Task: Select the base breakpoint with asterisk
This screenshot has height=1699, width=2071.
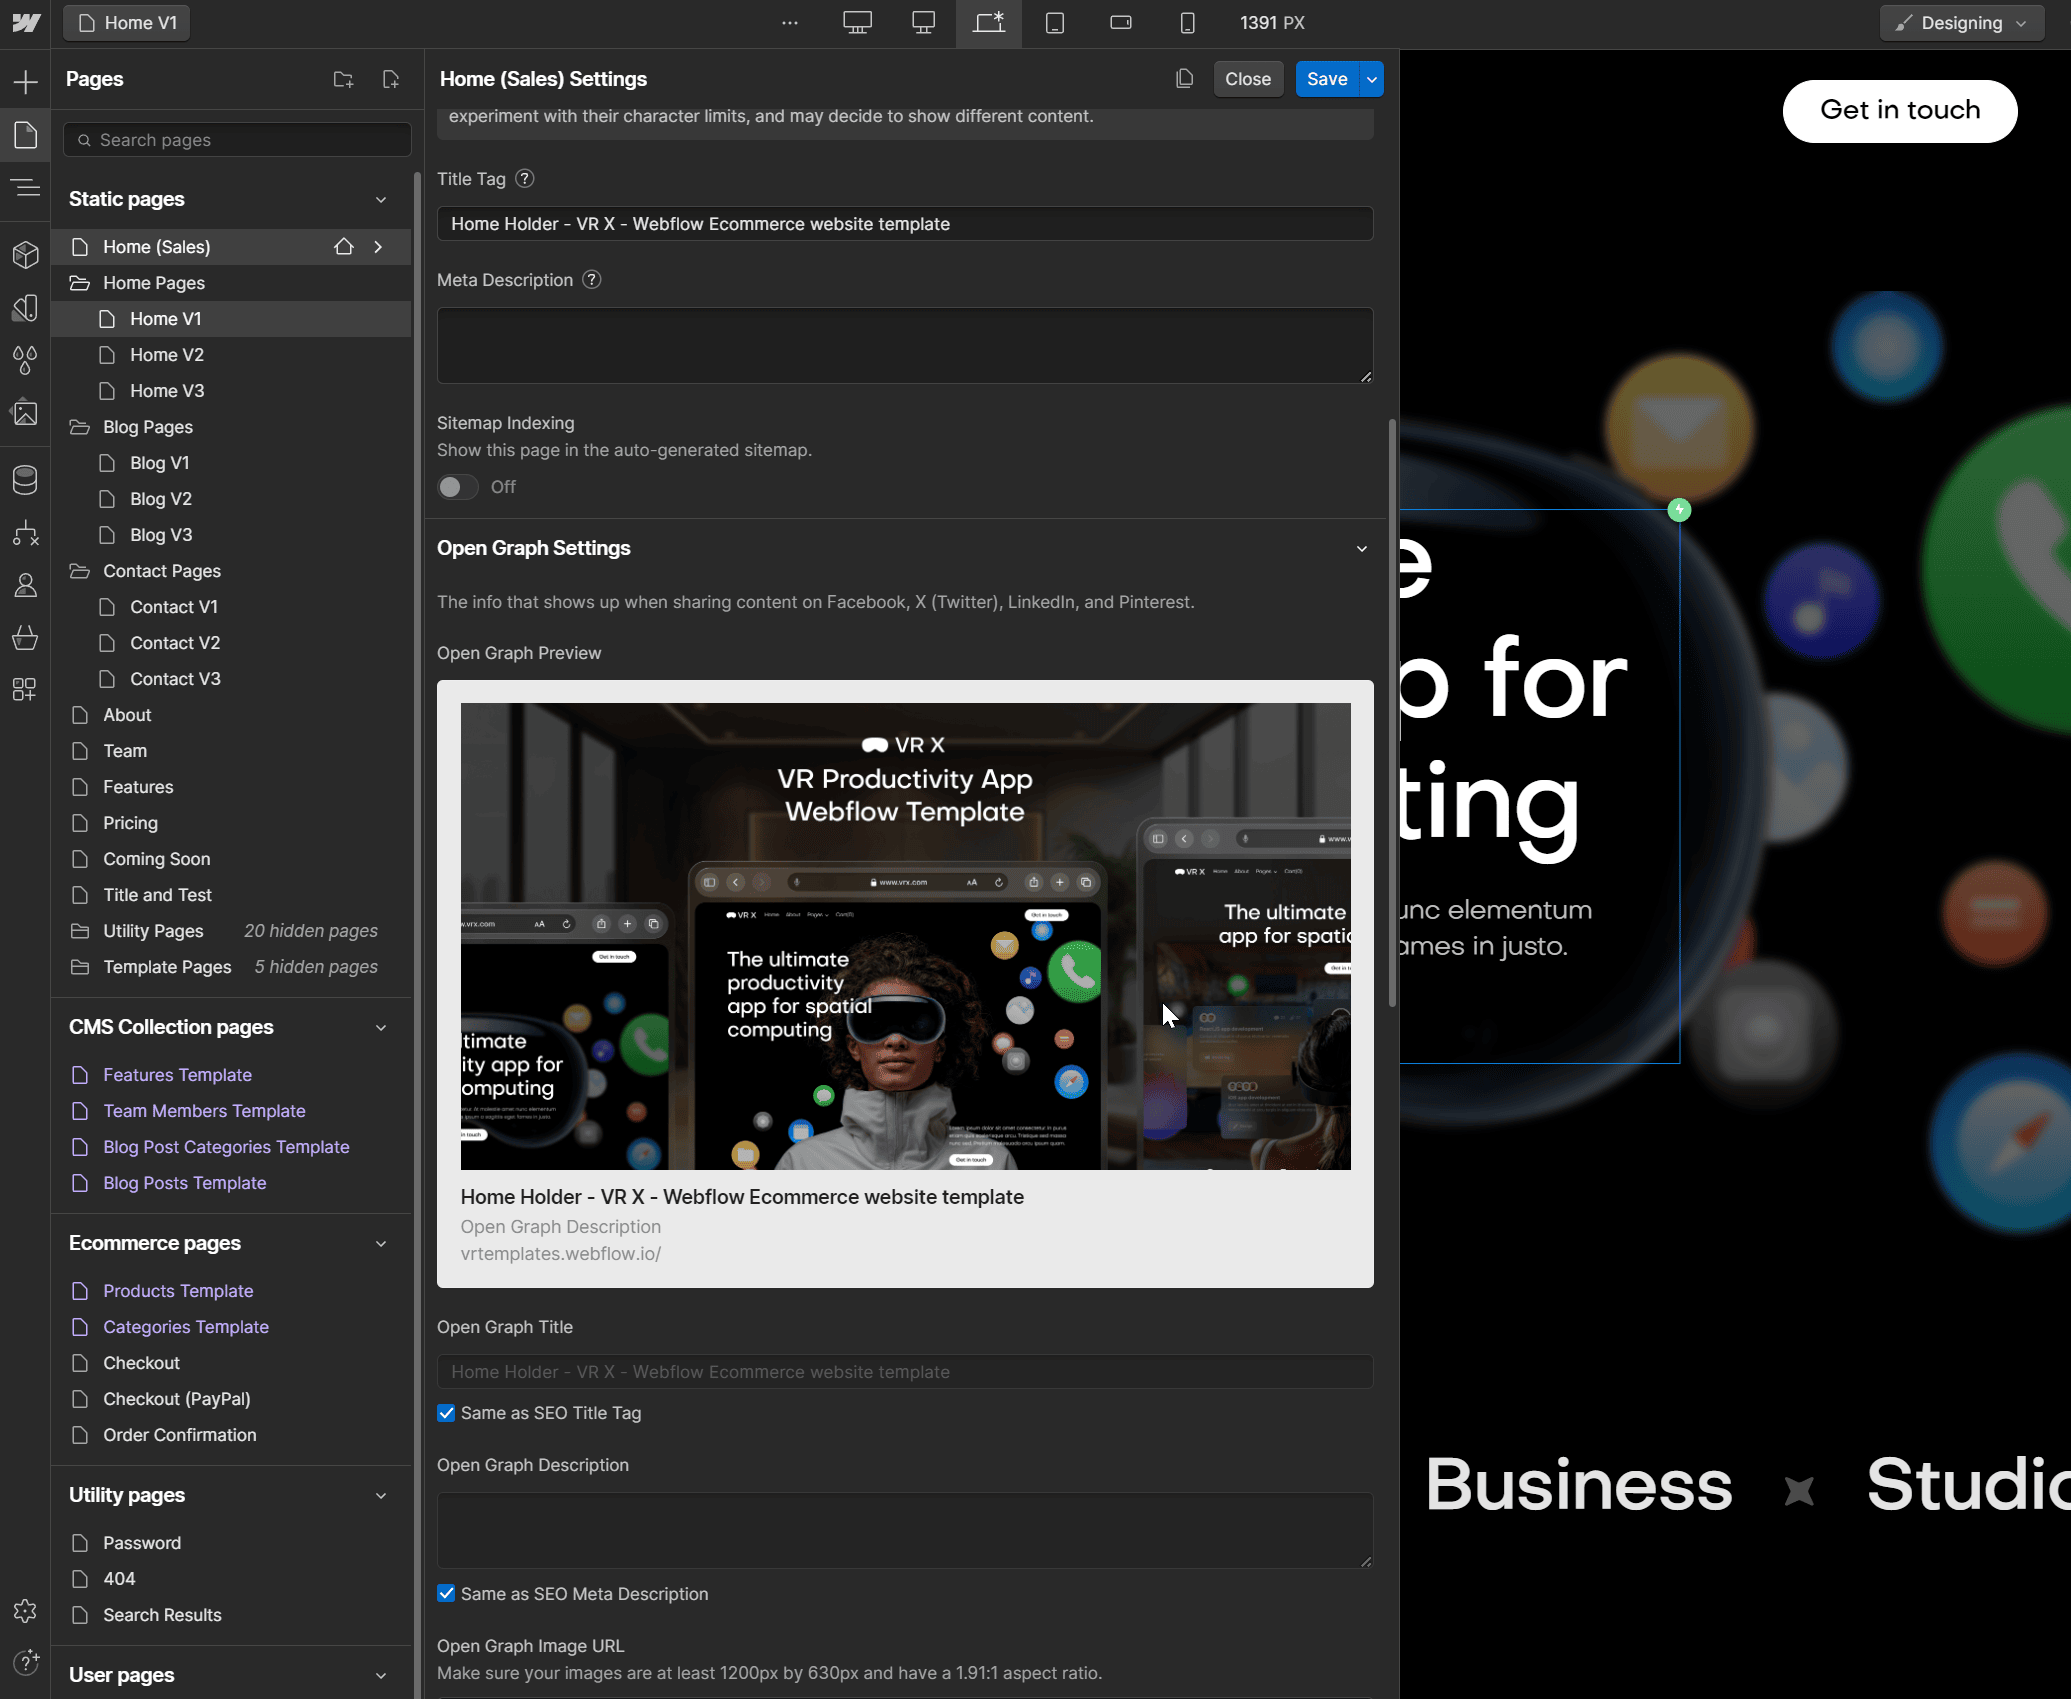Action: (x=989, y=23)
